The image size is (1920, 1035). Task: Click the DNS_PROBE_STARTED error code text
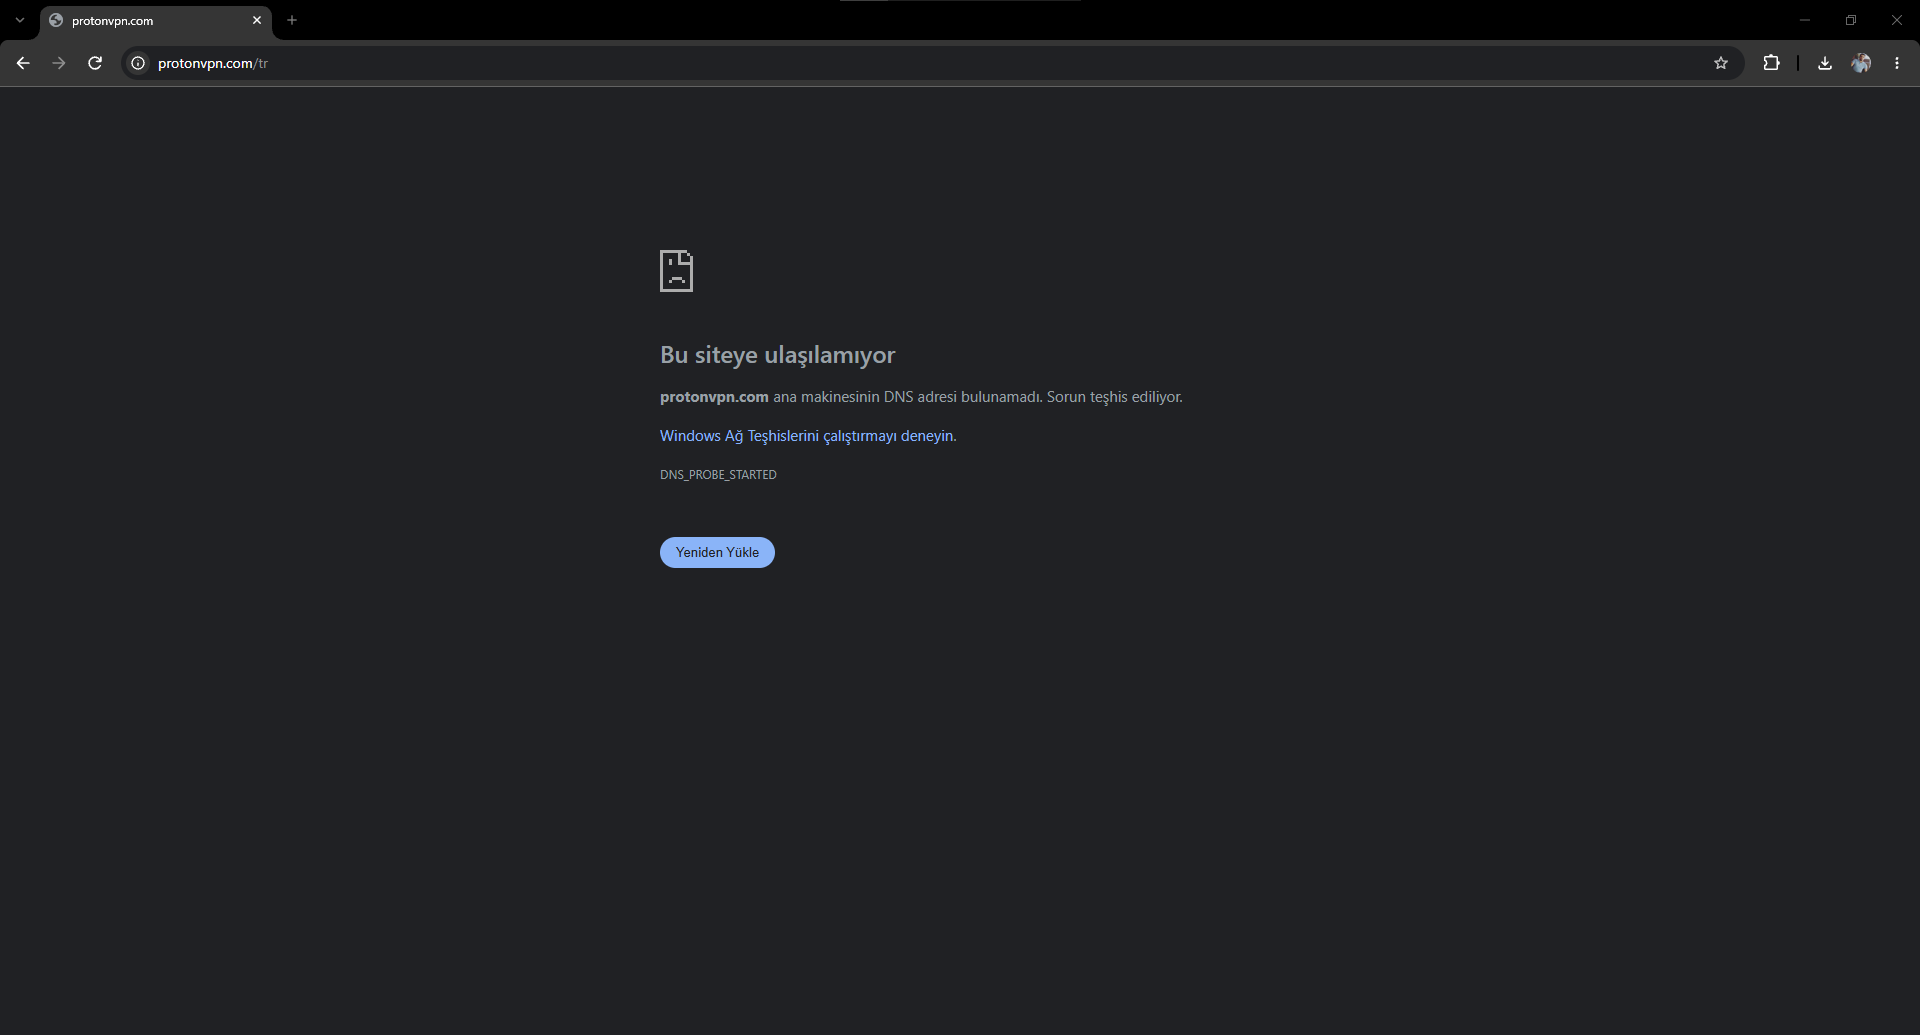point(718,475)
